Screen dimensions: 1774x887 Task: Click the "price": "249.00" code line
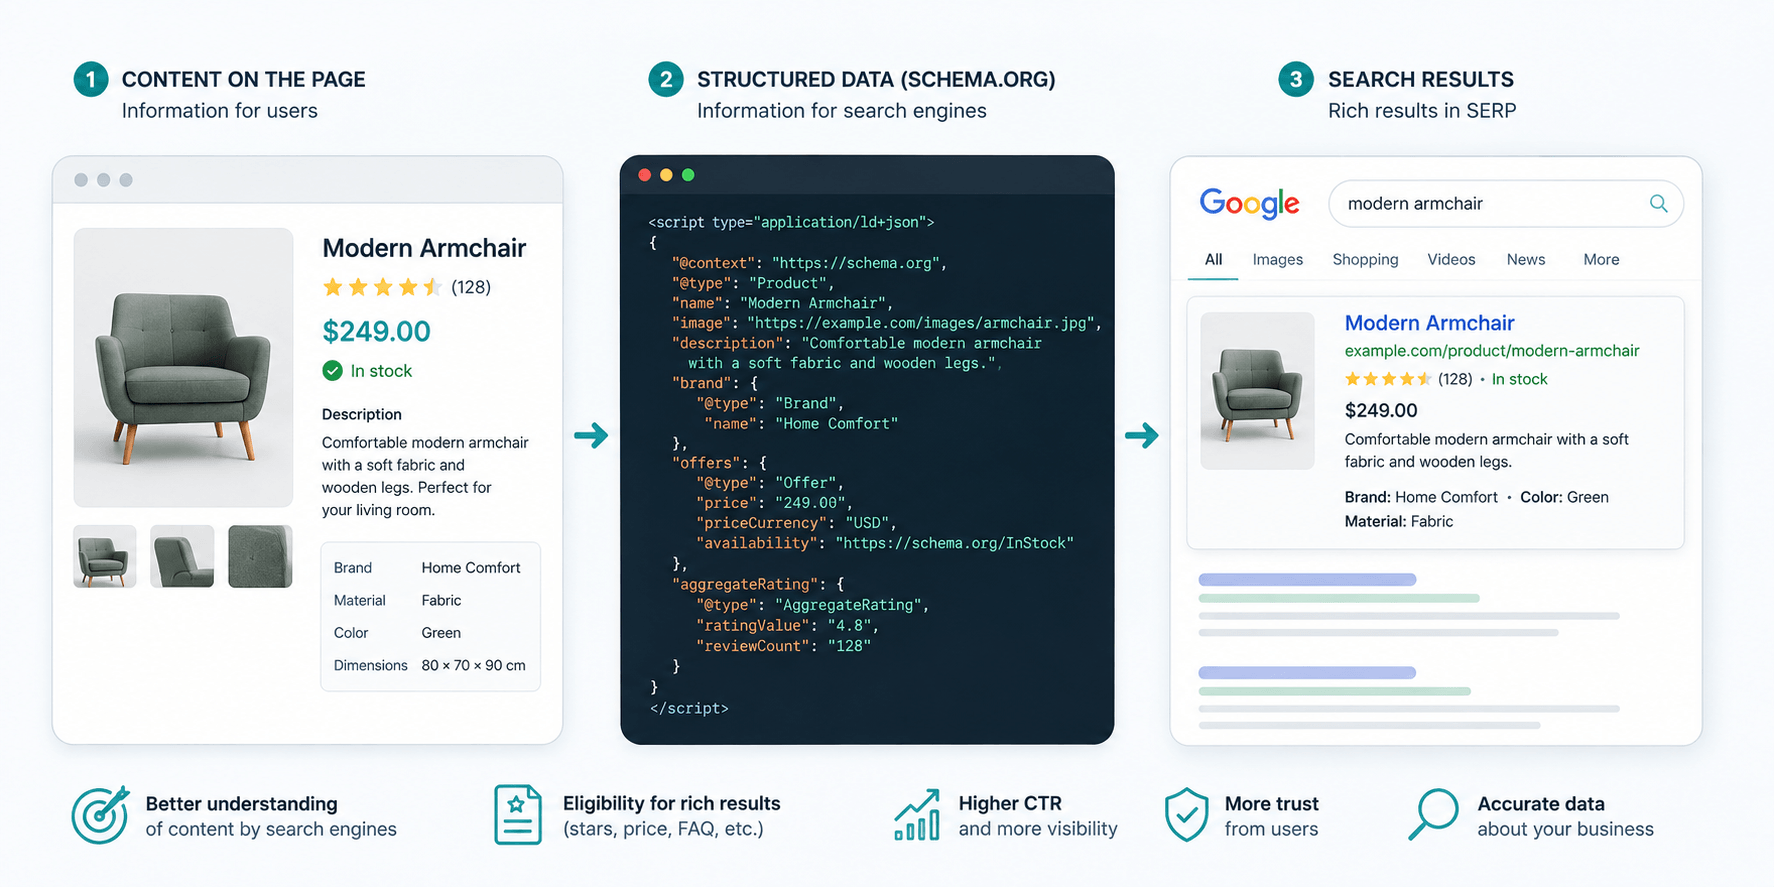(x=775, y=503)
